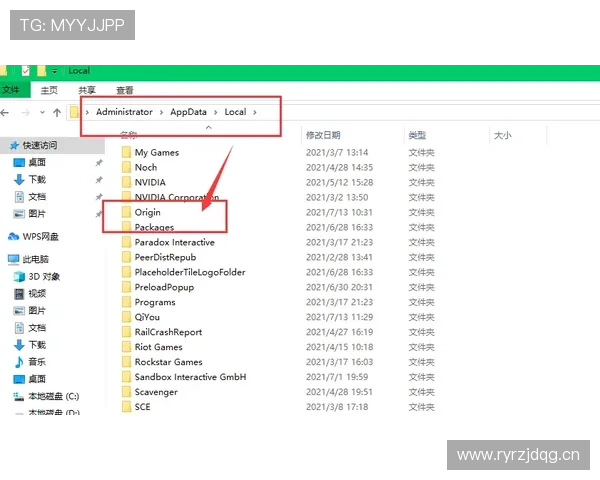Click Administrator in the address breadcrumb
600x480 pixels.
click(x=124, y=112)
